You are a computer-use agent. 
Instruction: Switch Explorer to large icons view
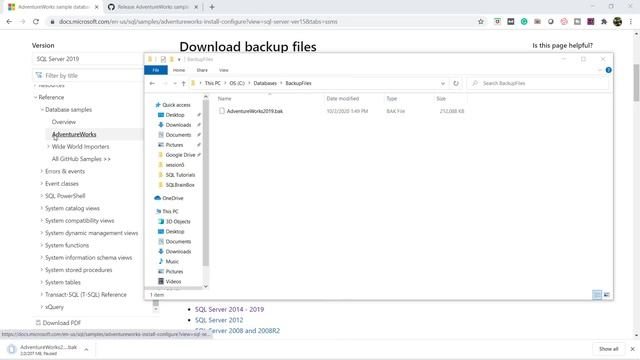tap(607, 295)
